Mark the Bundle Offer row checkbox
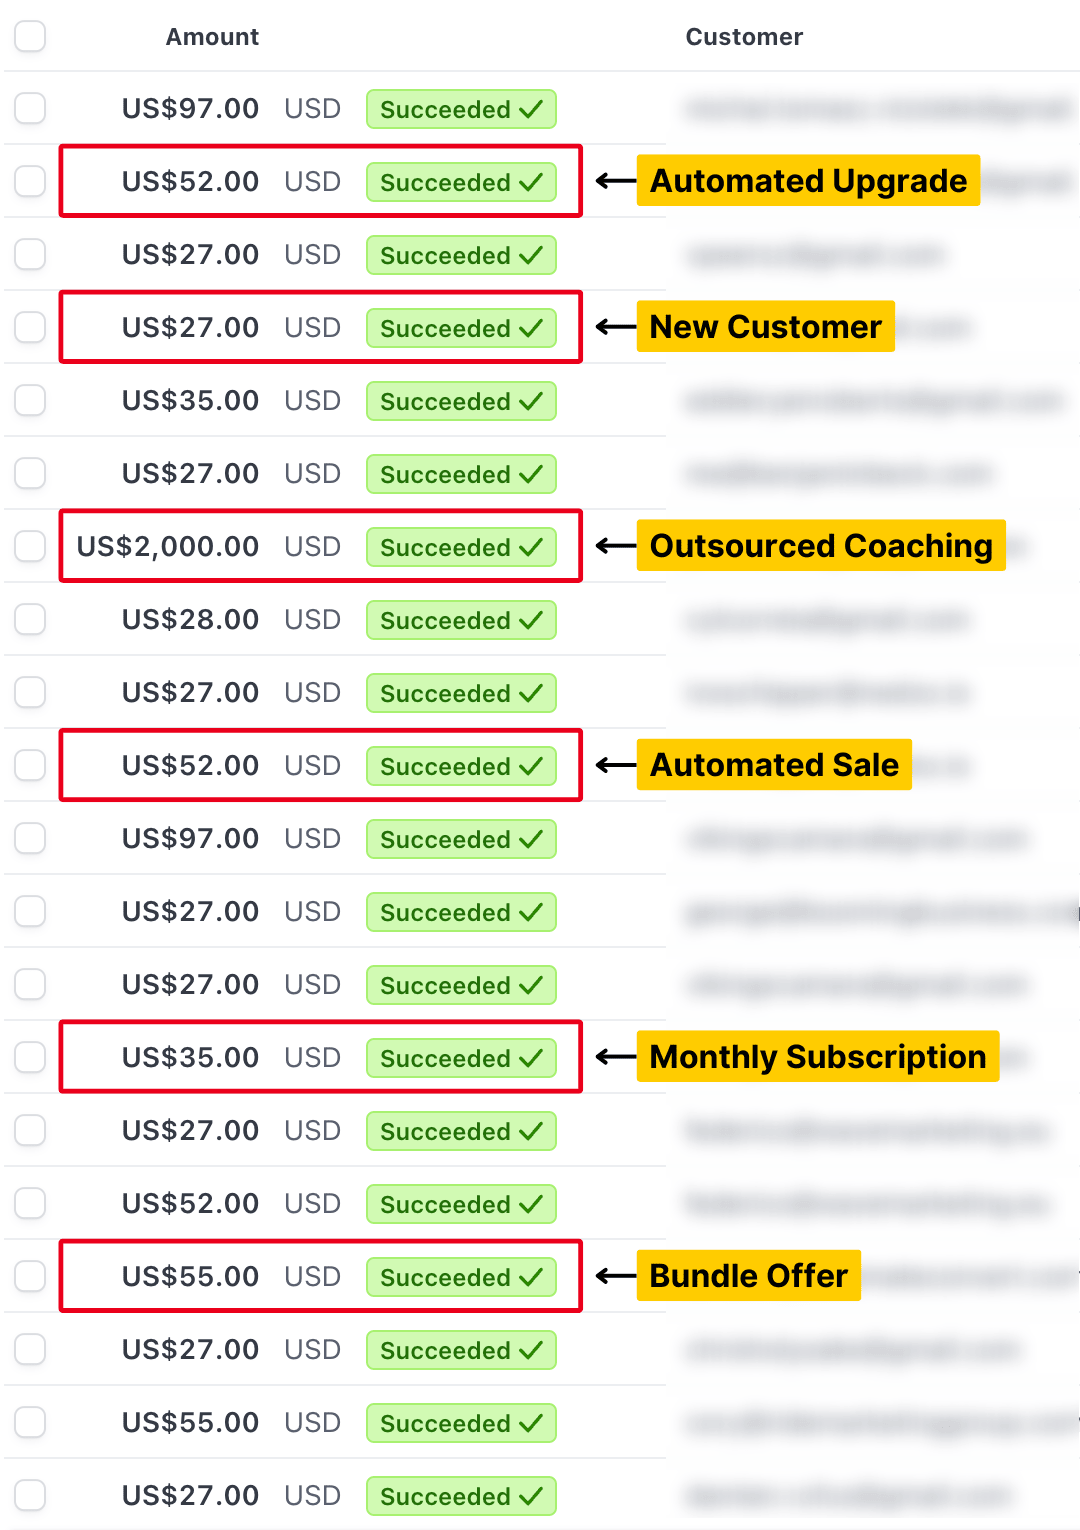This screenshot has width=1080, height=1530. (x=30, y=1276)
